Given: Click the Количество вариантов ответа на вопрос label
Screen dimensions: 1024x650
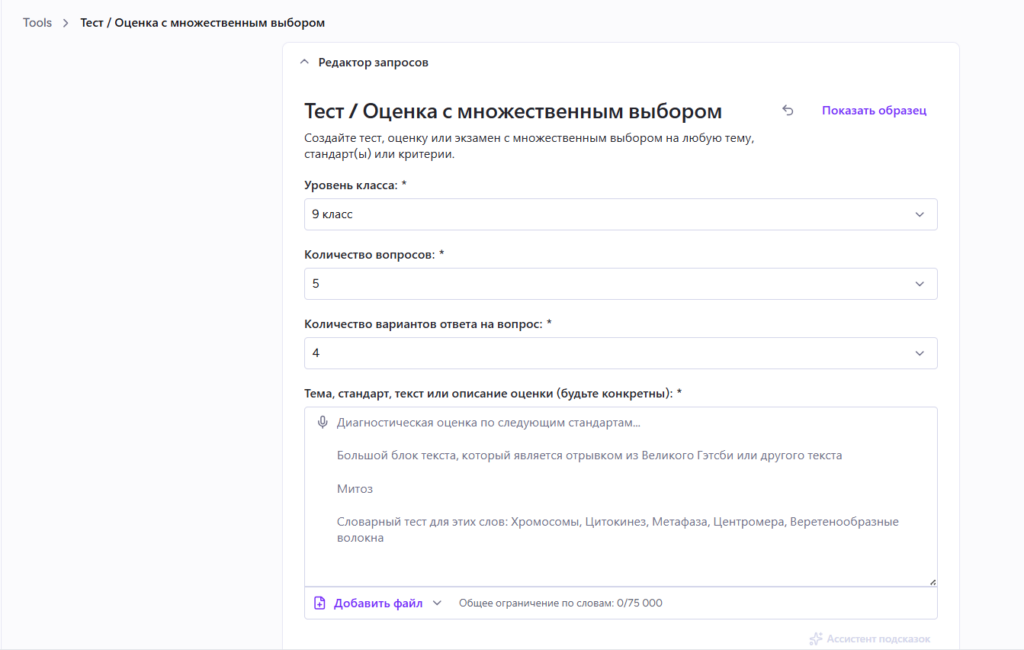Looking at the screenshot, I should 428,323.
